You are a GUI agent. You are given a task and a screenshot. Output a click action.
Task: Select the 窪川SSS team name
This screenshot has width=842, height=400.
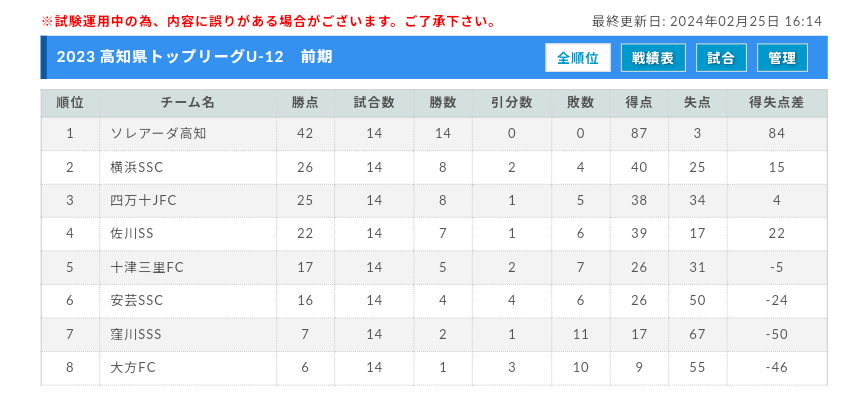(135, 334)
